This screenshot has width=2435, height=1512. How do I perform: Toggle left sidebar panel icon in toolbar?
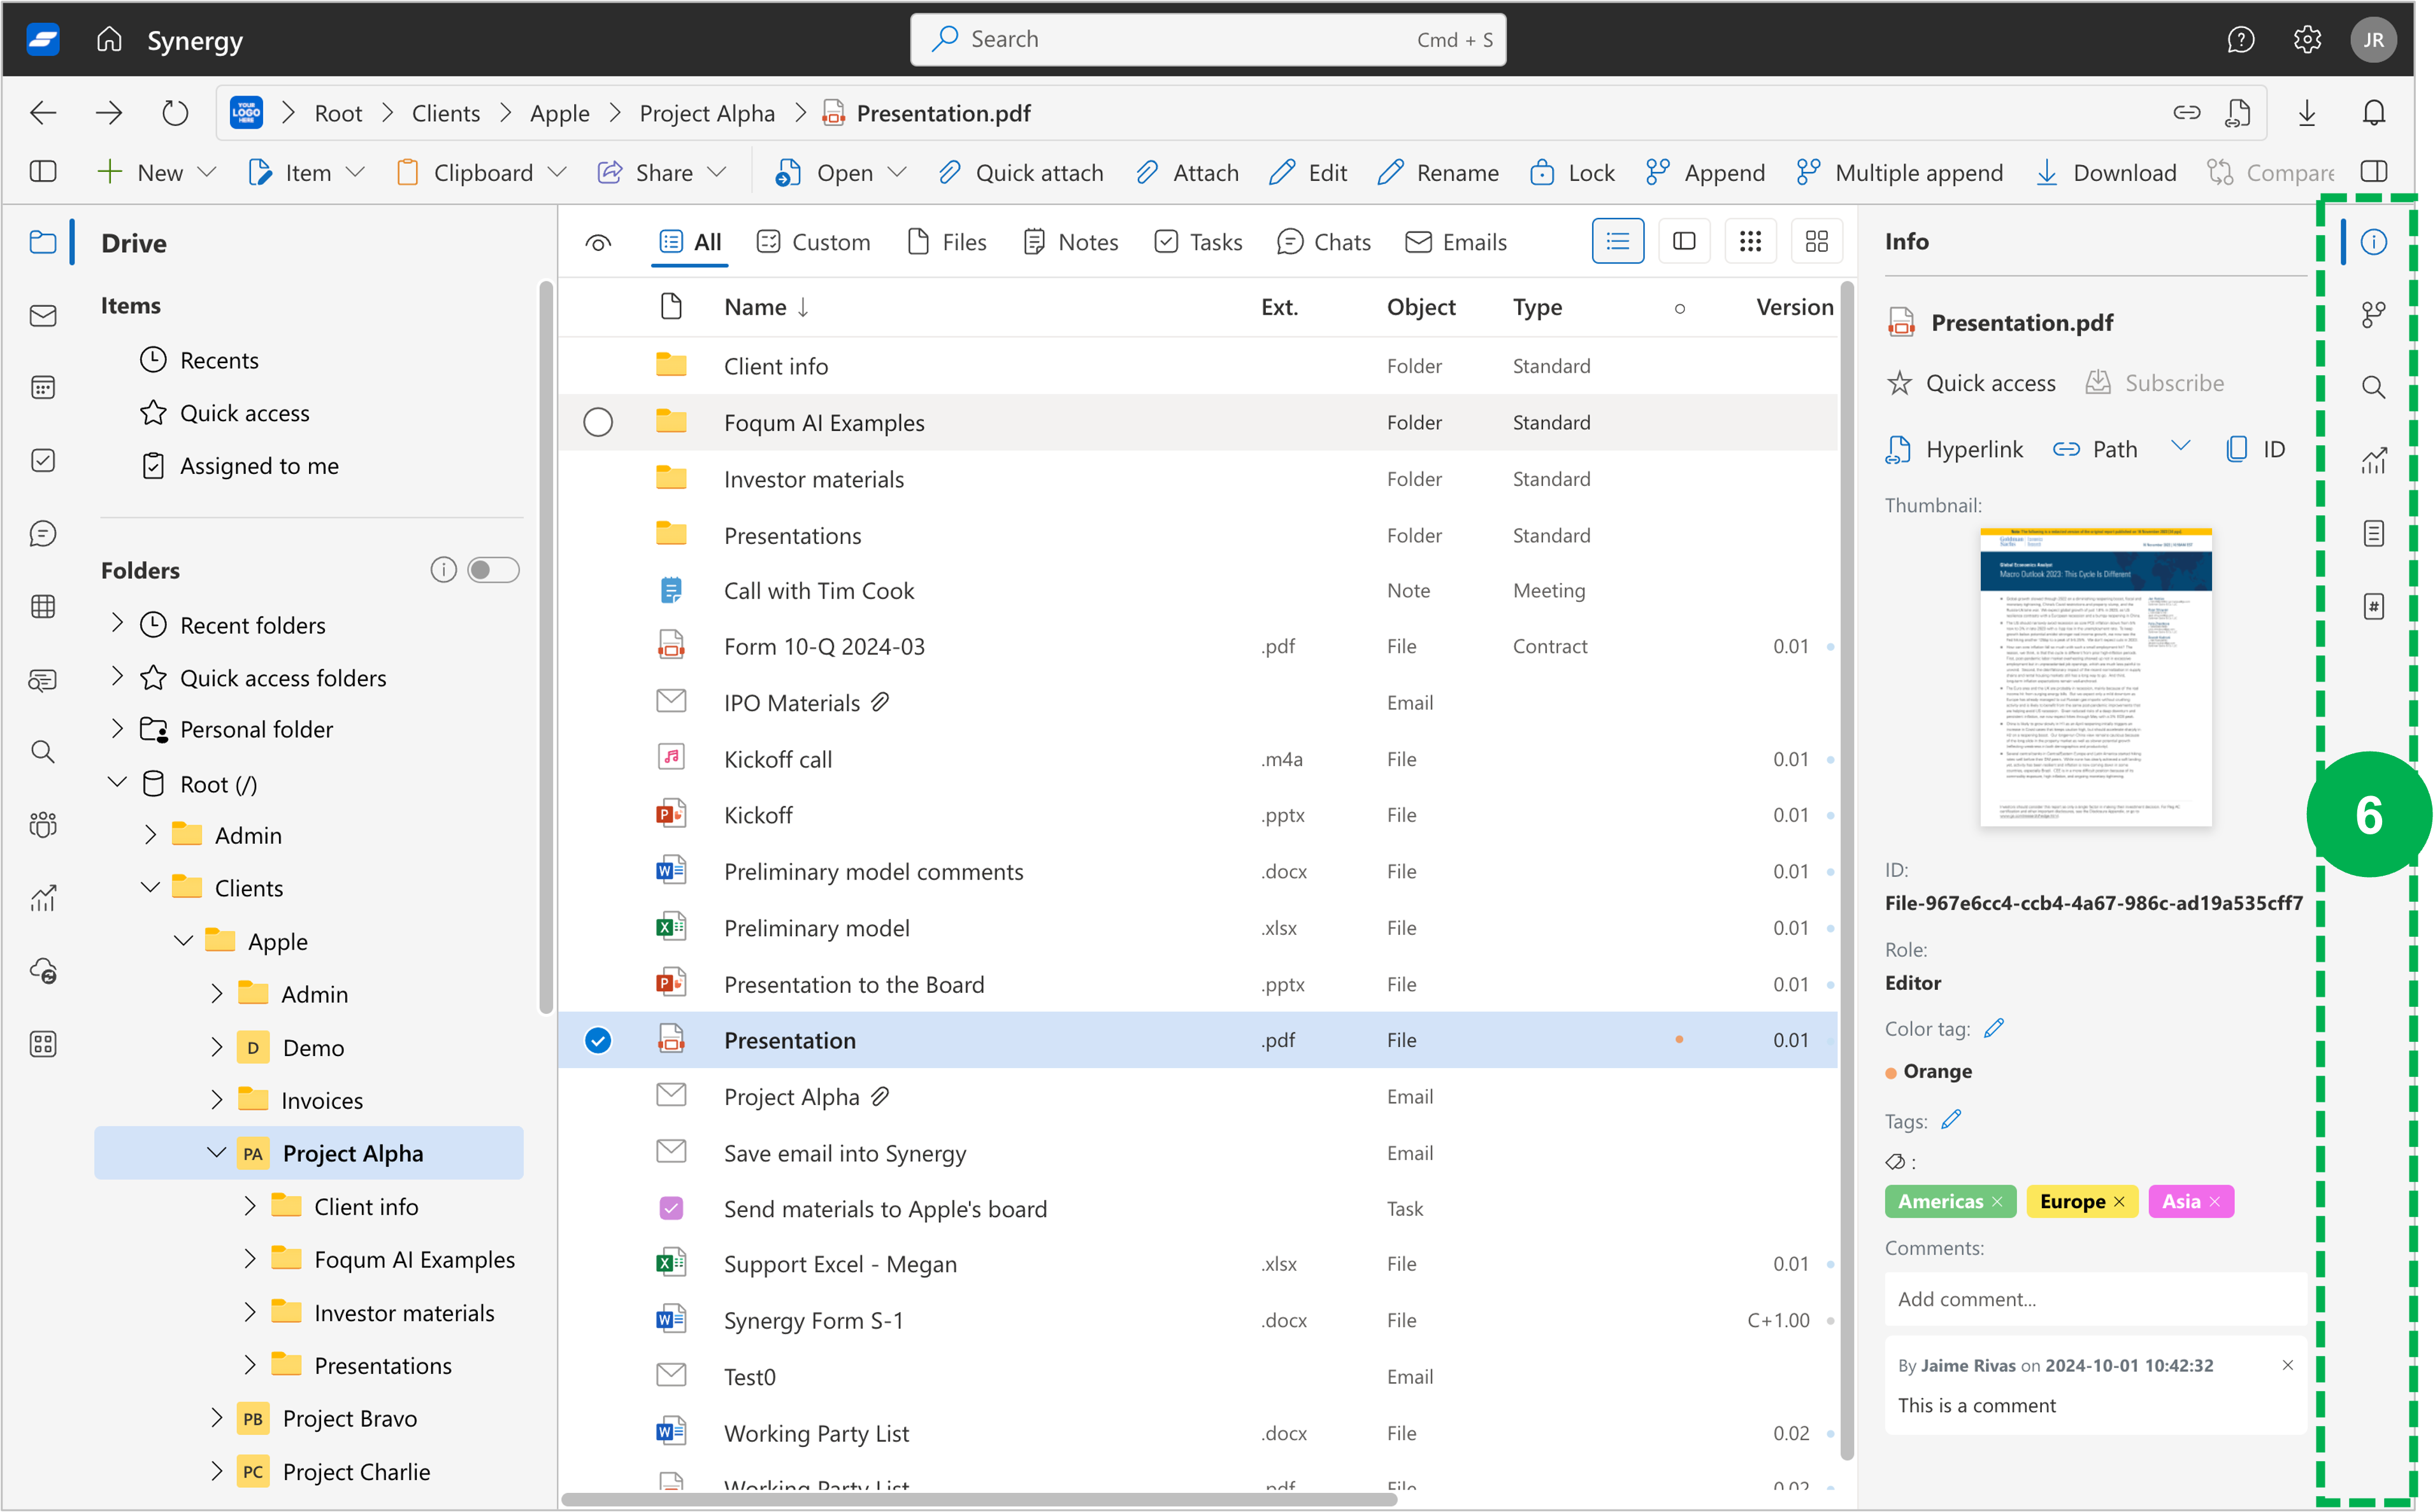coord(43,172)
